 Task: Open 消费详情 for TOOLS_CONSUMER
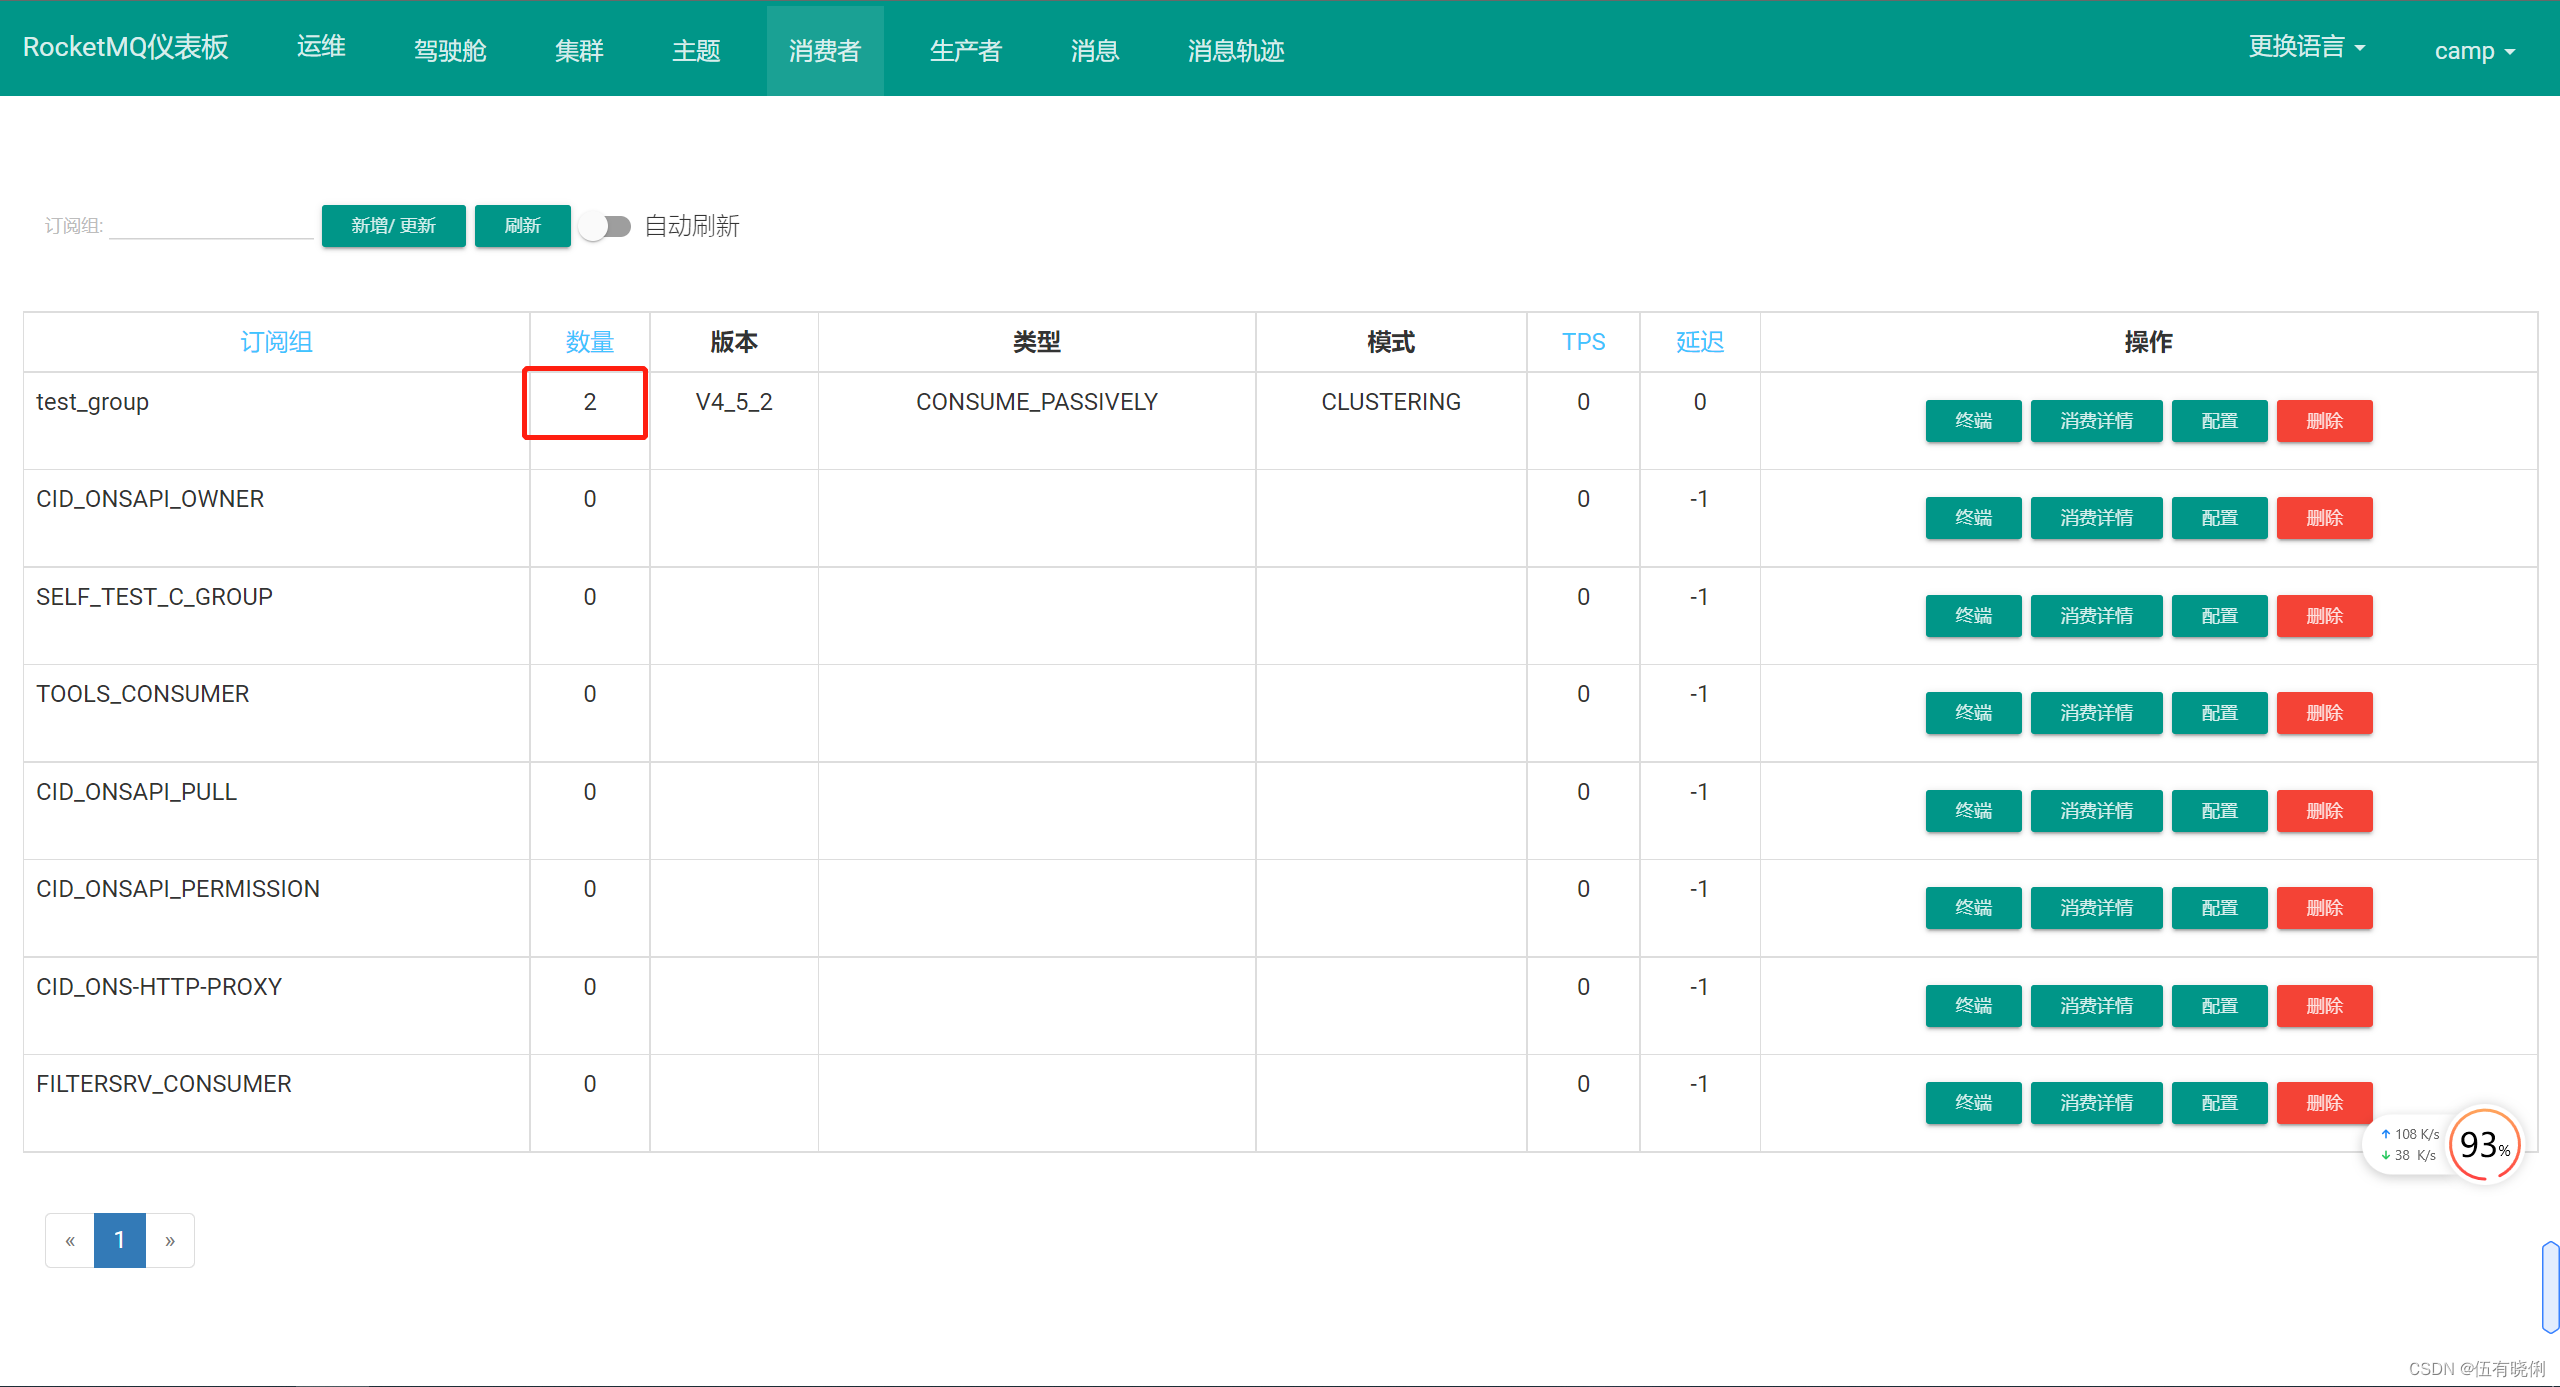pos(2096,713)
